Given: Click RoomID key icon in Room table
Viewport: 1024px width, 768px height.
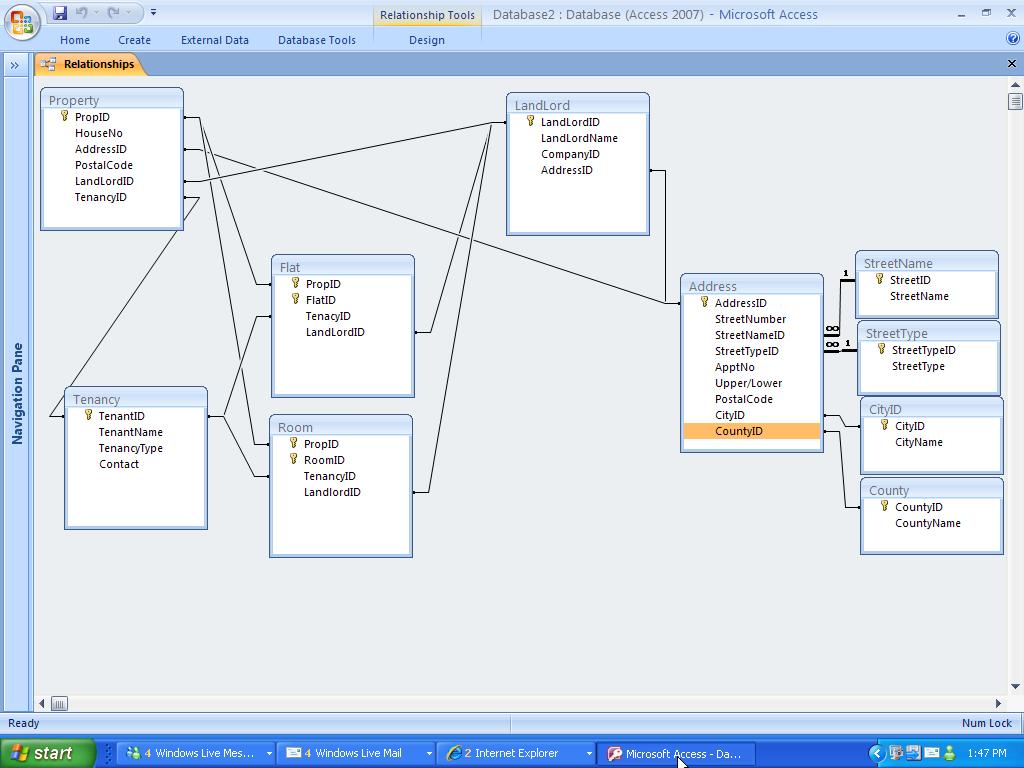Looking at the screenshot, I should click(293, 459).
